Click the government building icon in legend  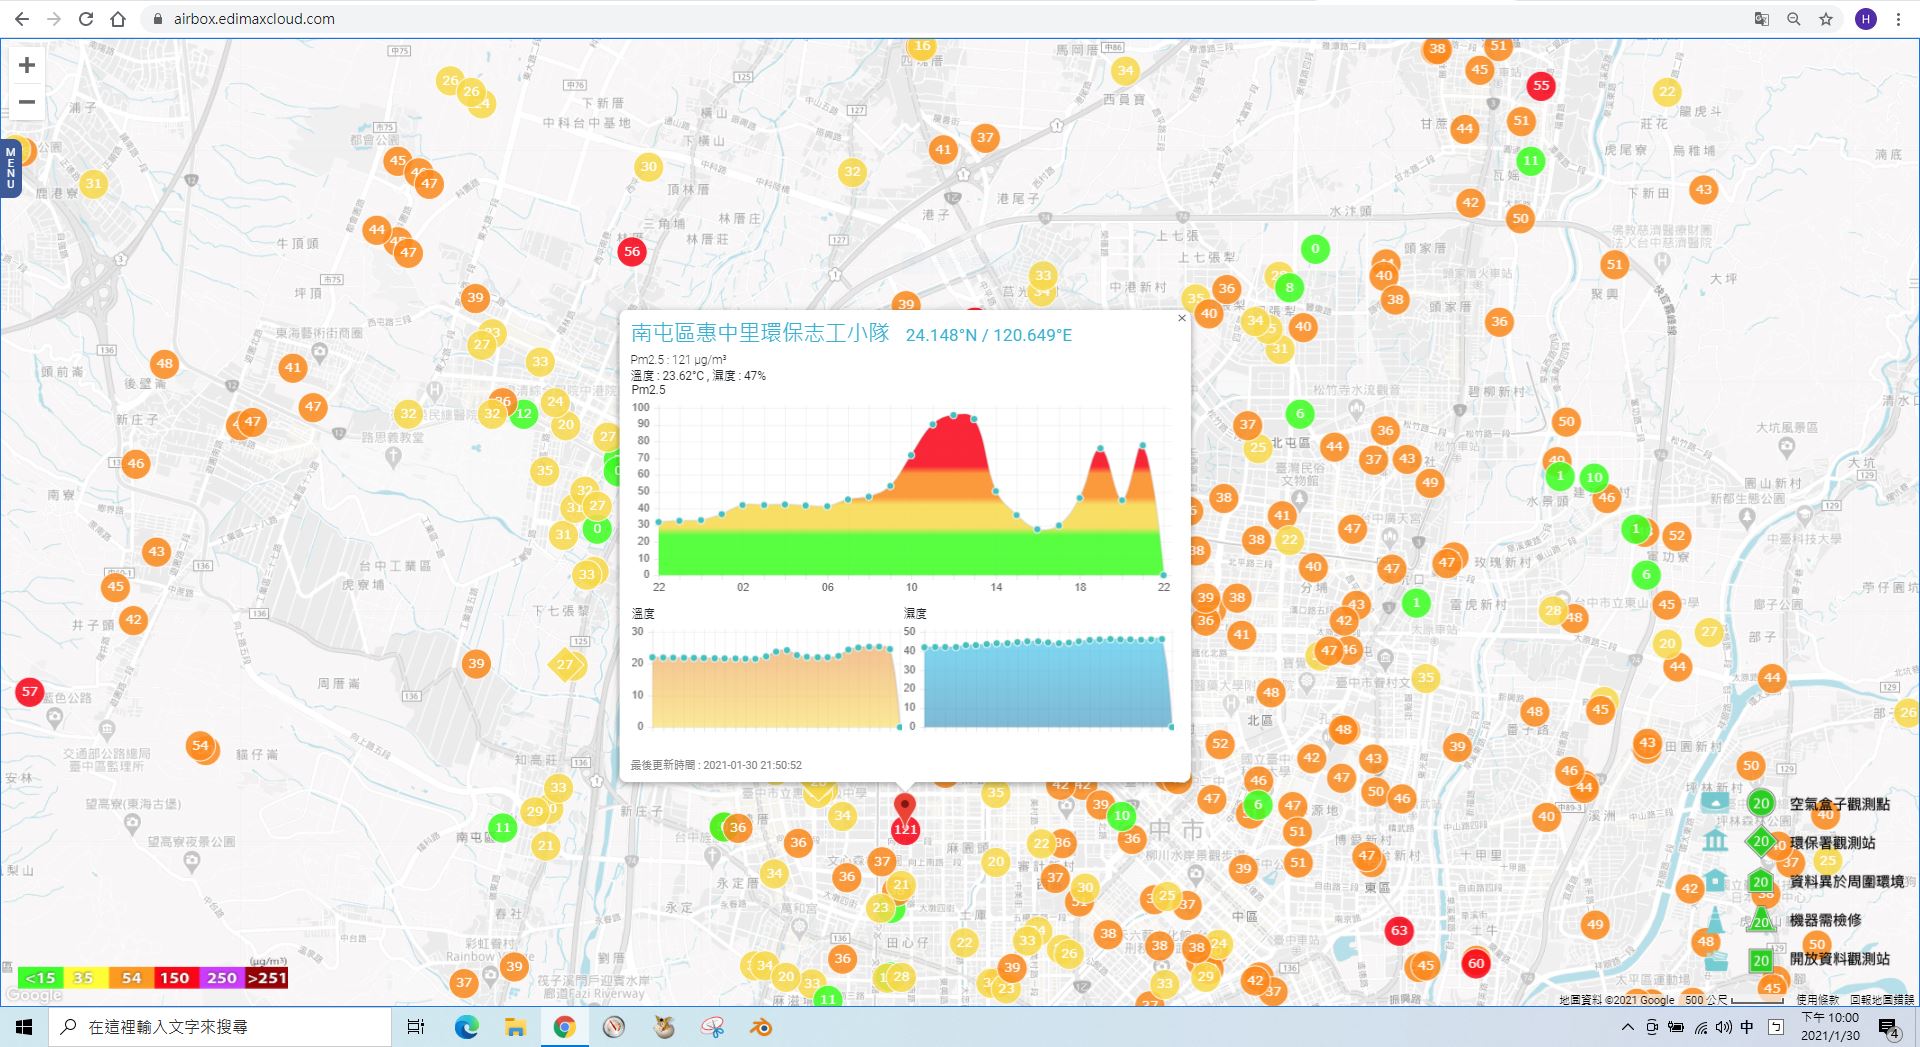pos(1715,840)
